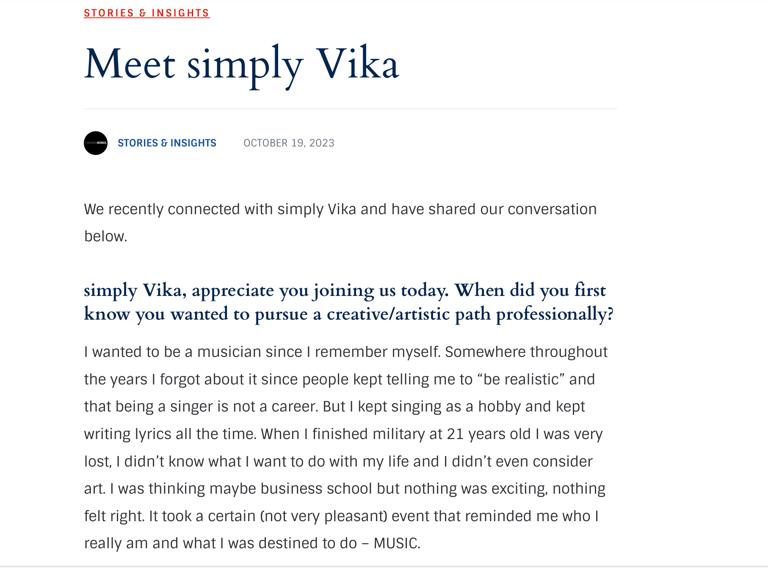768x569 pixels.
Task: Click the word MUSIC ending the paragraph
Action: [x=397, y=544]
